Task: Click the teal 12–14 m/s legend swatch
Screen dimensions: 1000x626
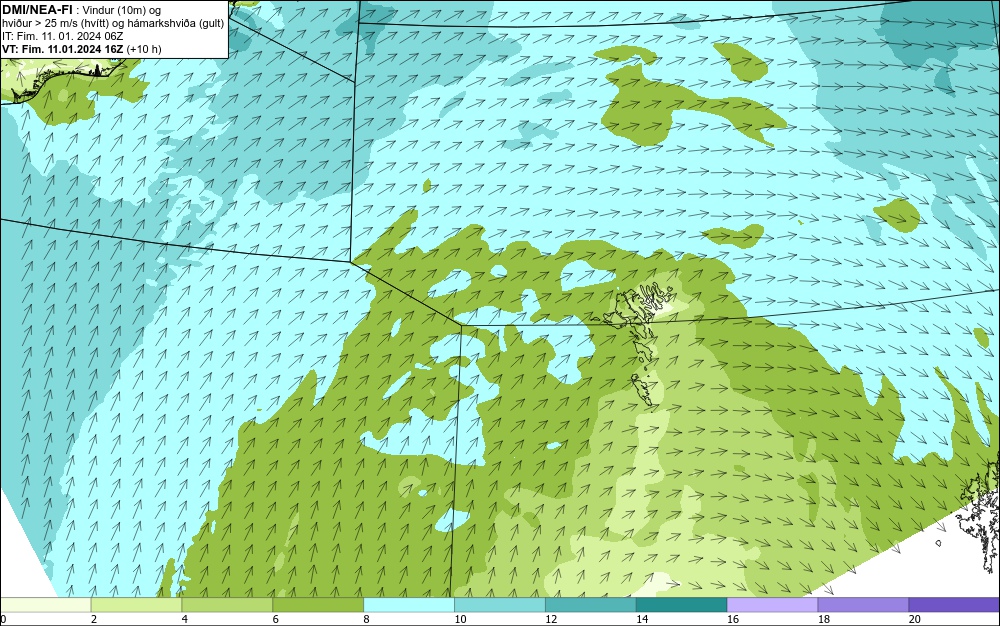Action: [591, 604]
